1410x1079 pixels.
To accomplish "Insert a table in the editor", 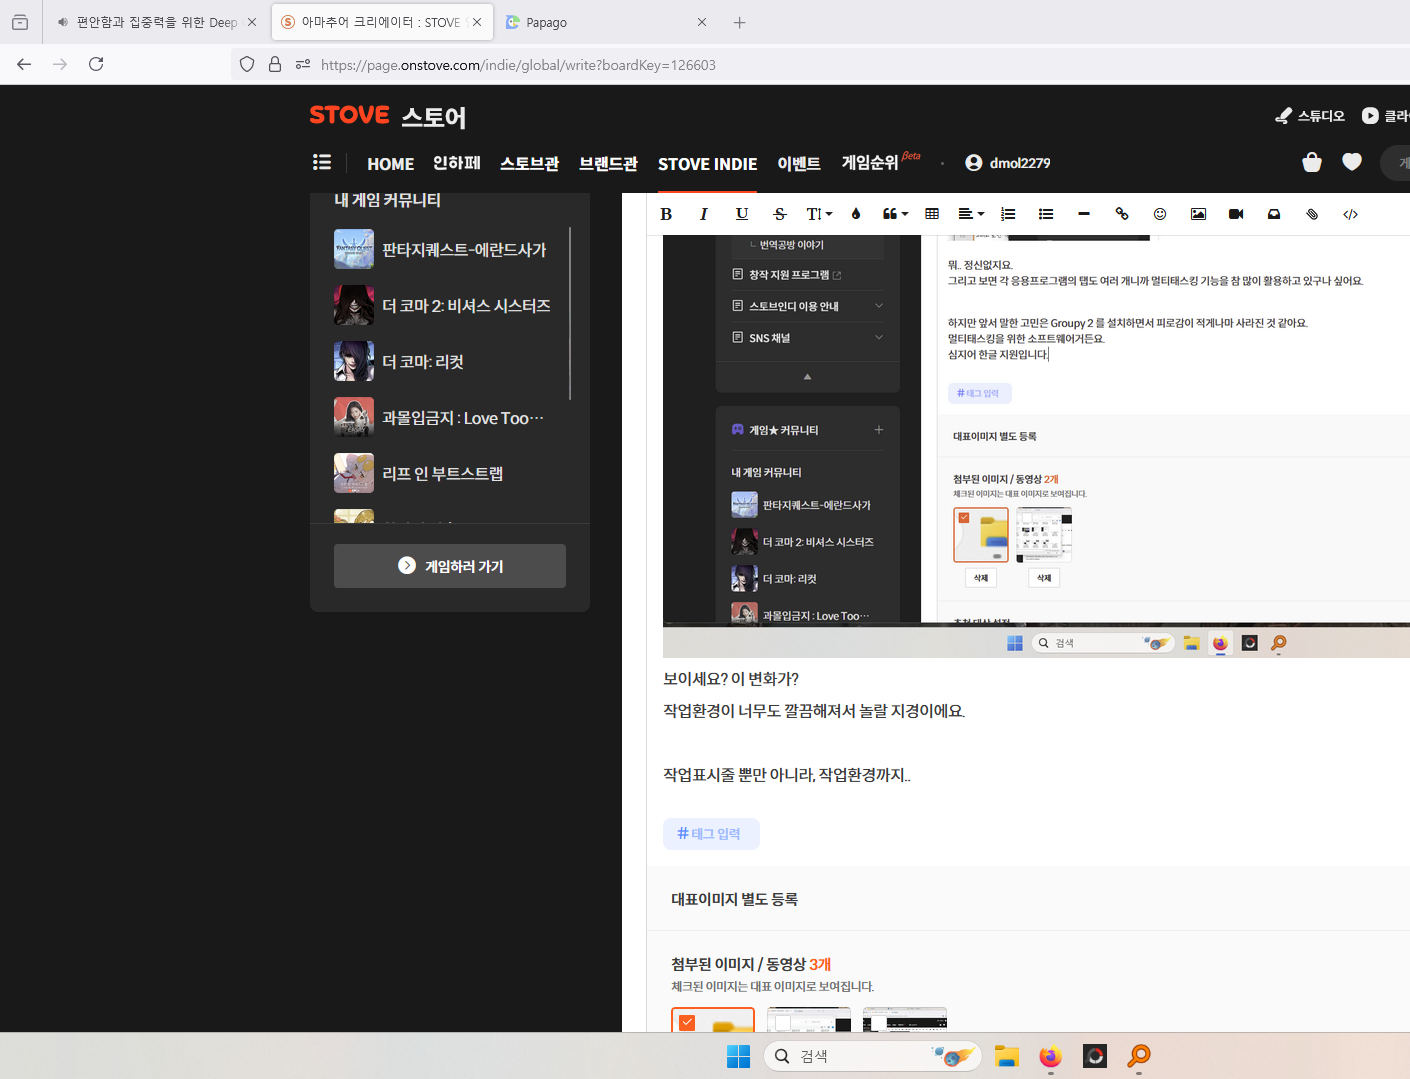I will 932,214.
